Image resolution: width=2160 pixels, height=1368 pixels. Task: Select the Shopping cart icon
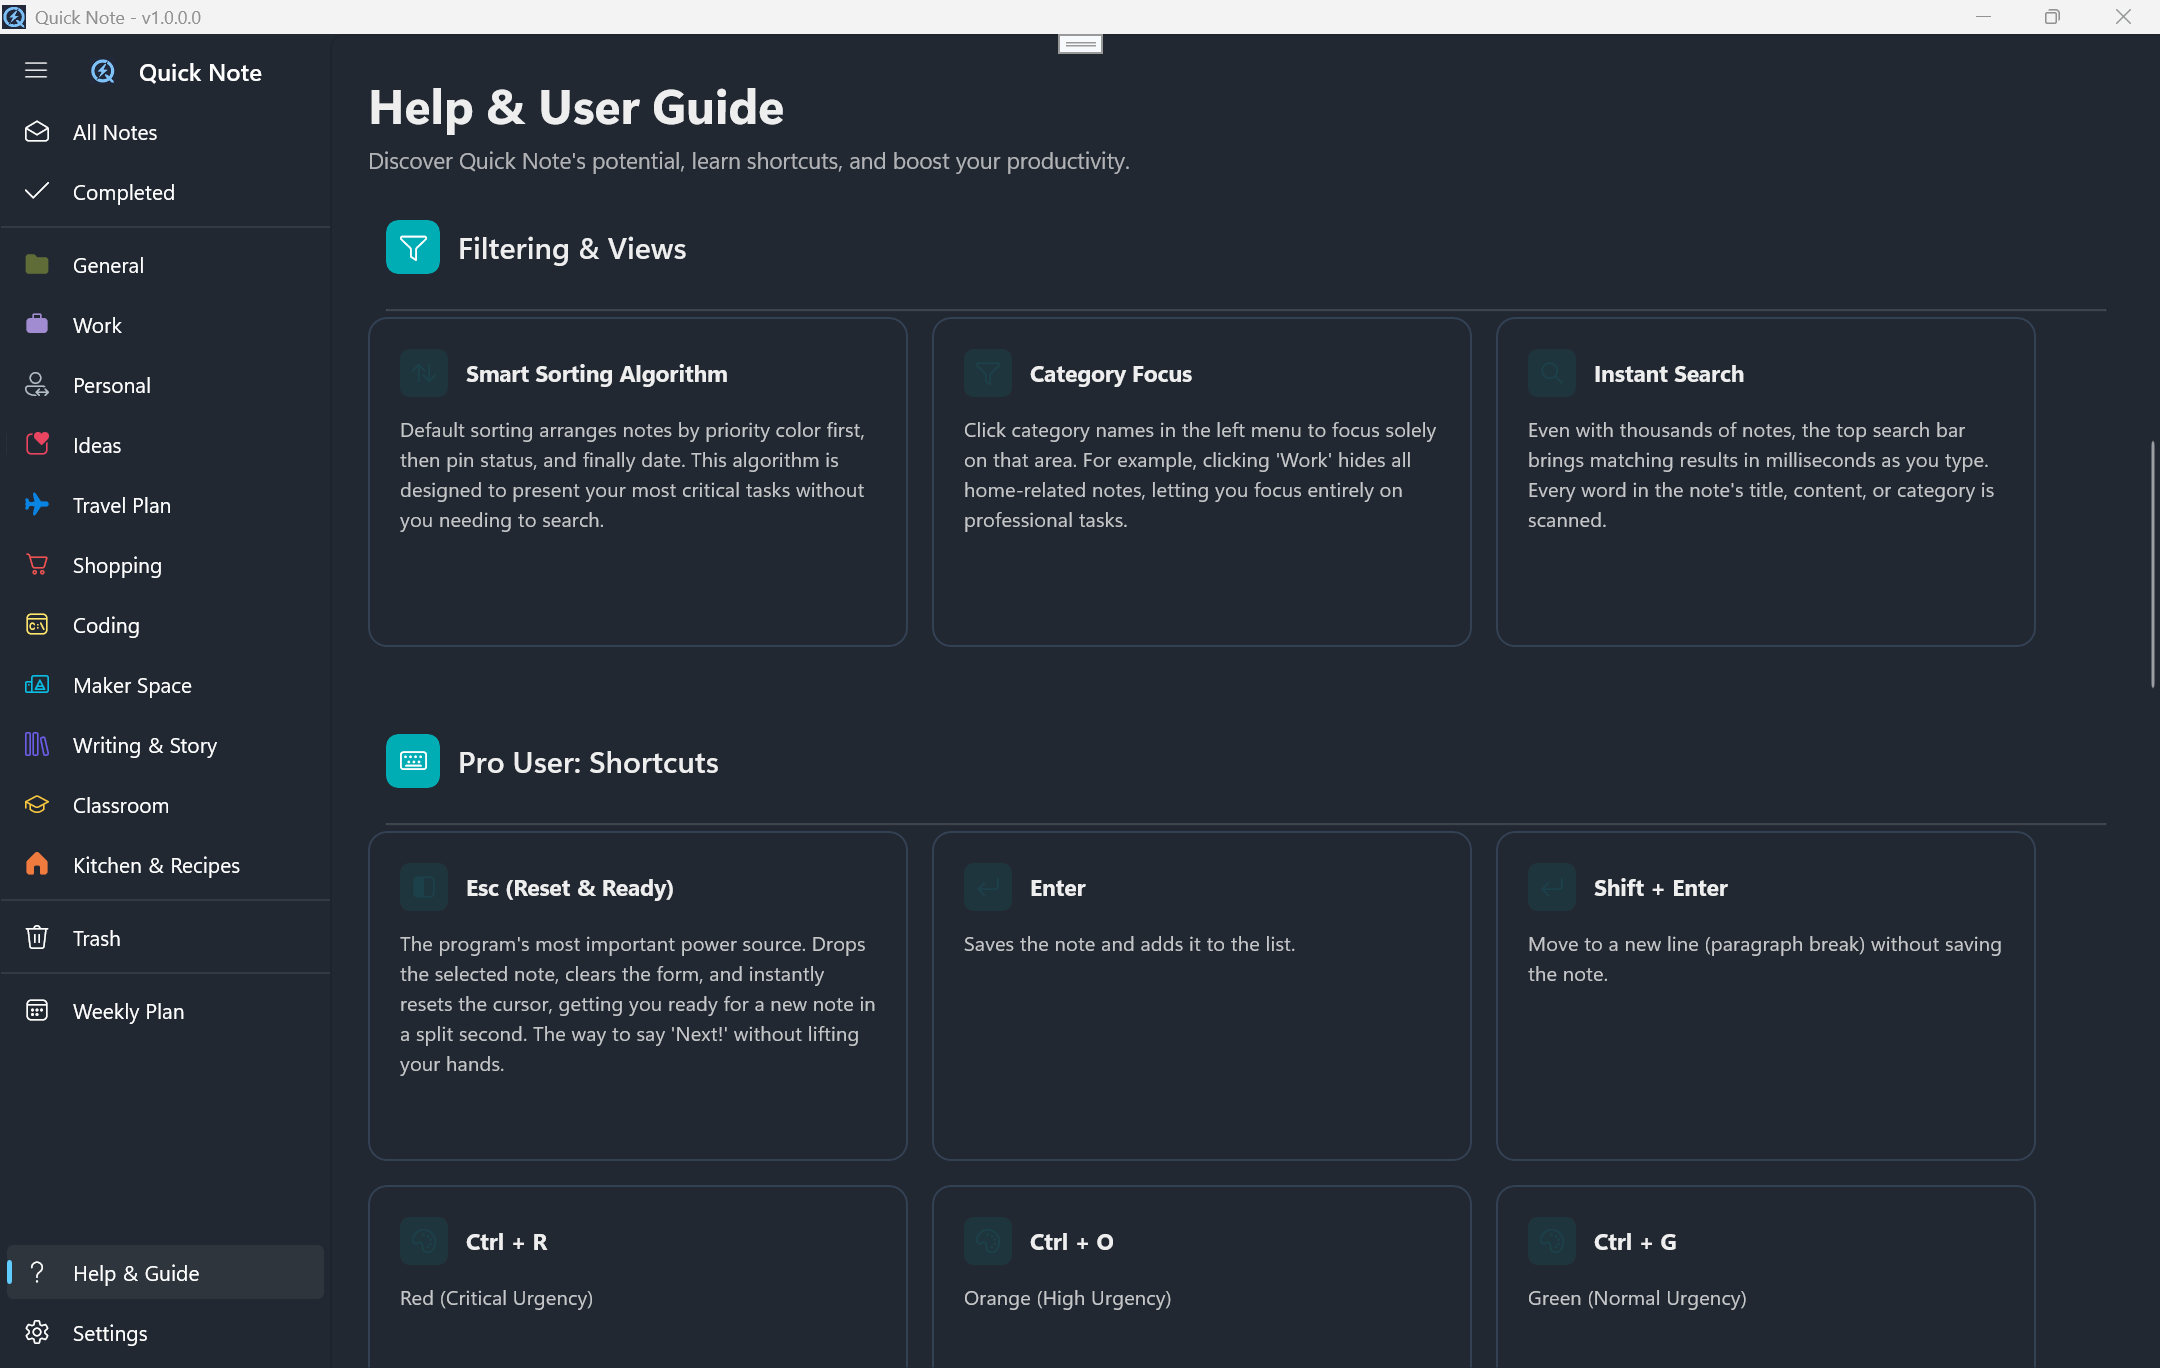pos(37,565)
